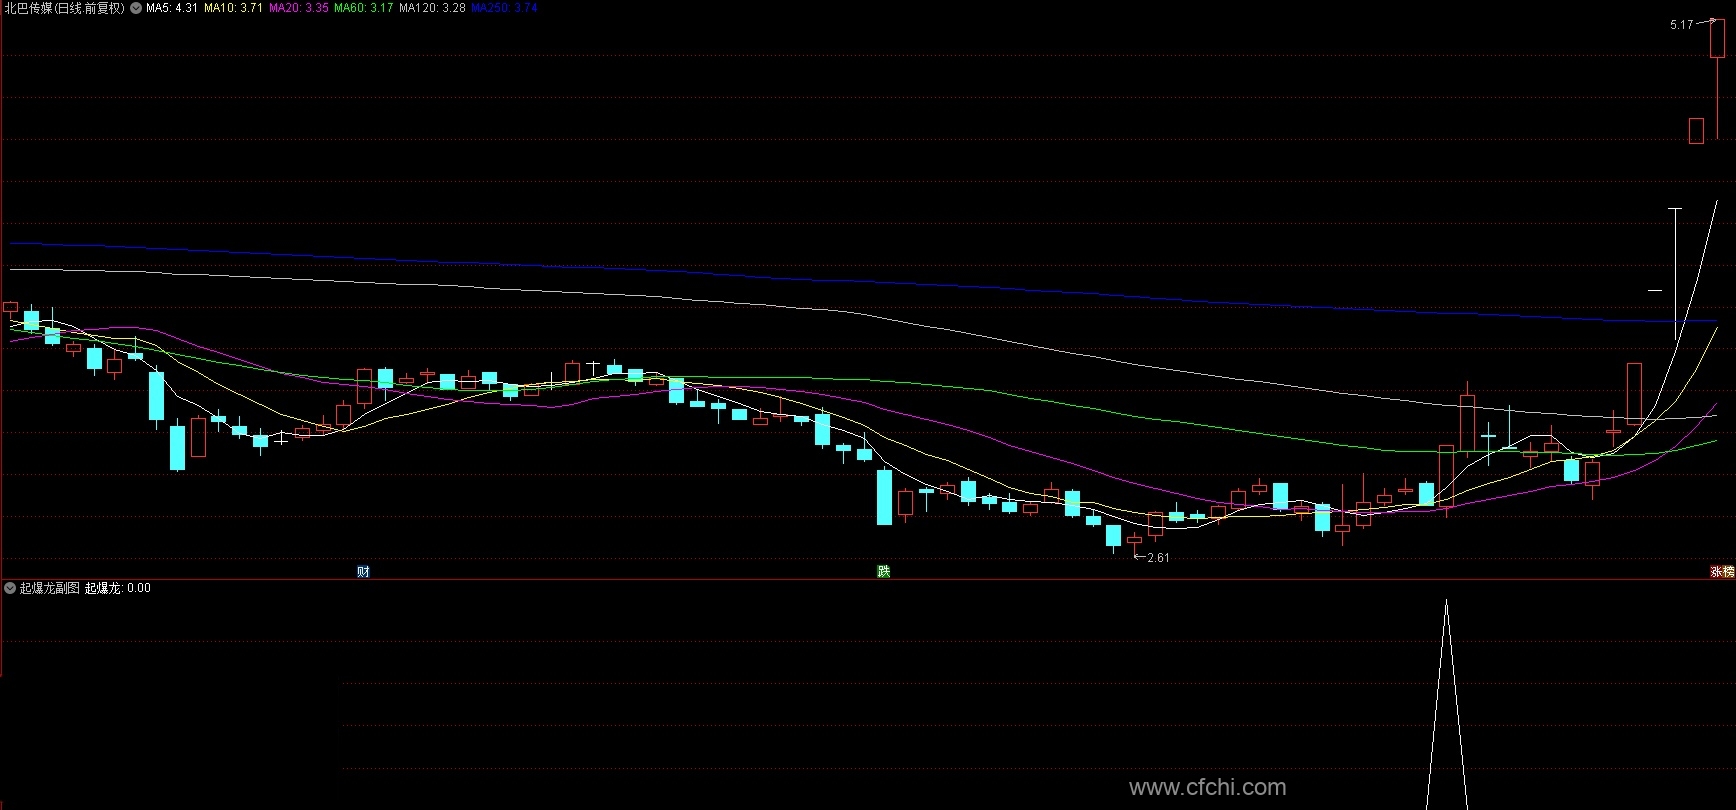The image size is (1736, 810).
Task: Select the MA120: 3.28 label
Action: (432, 8)
